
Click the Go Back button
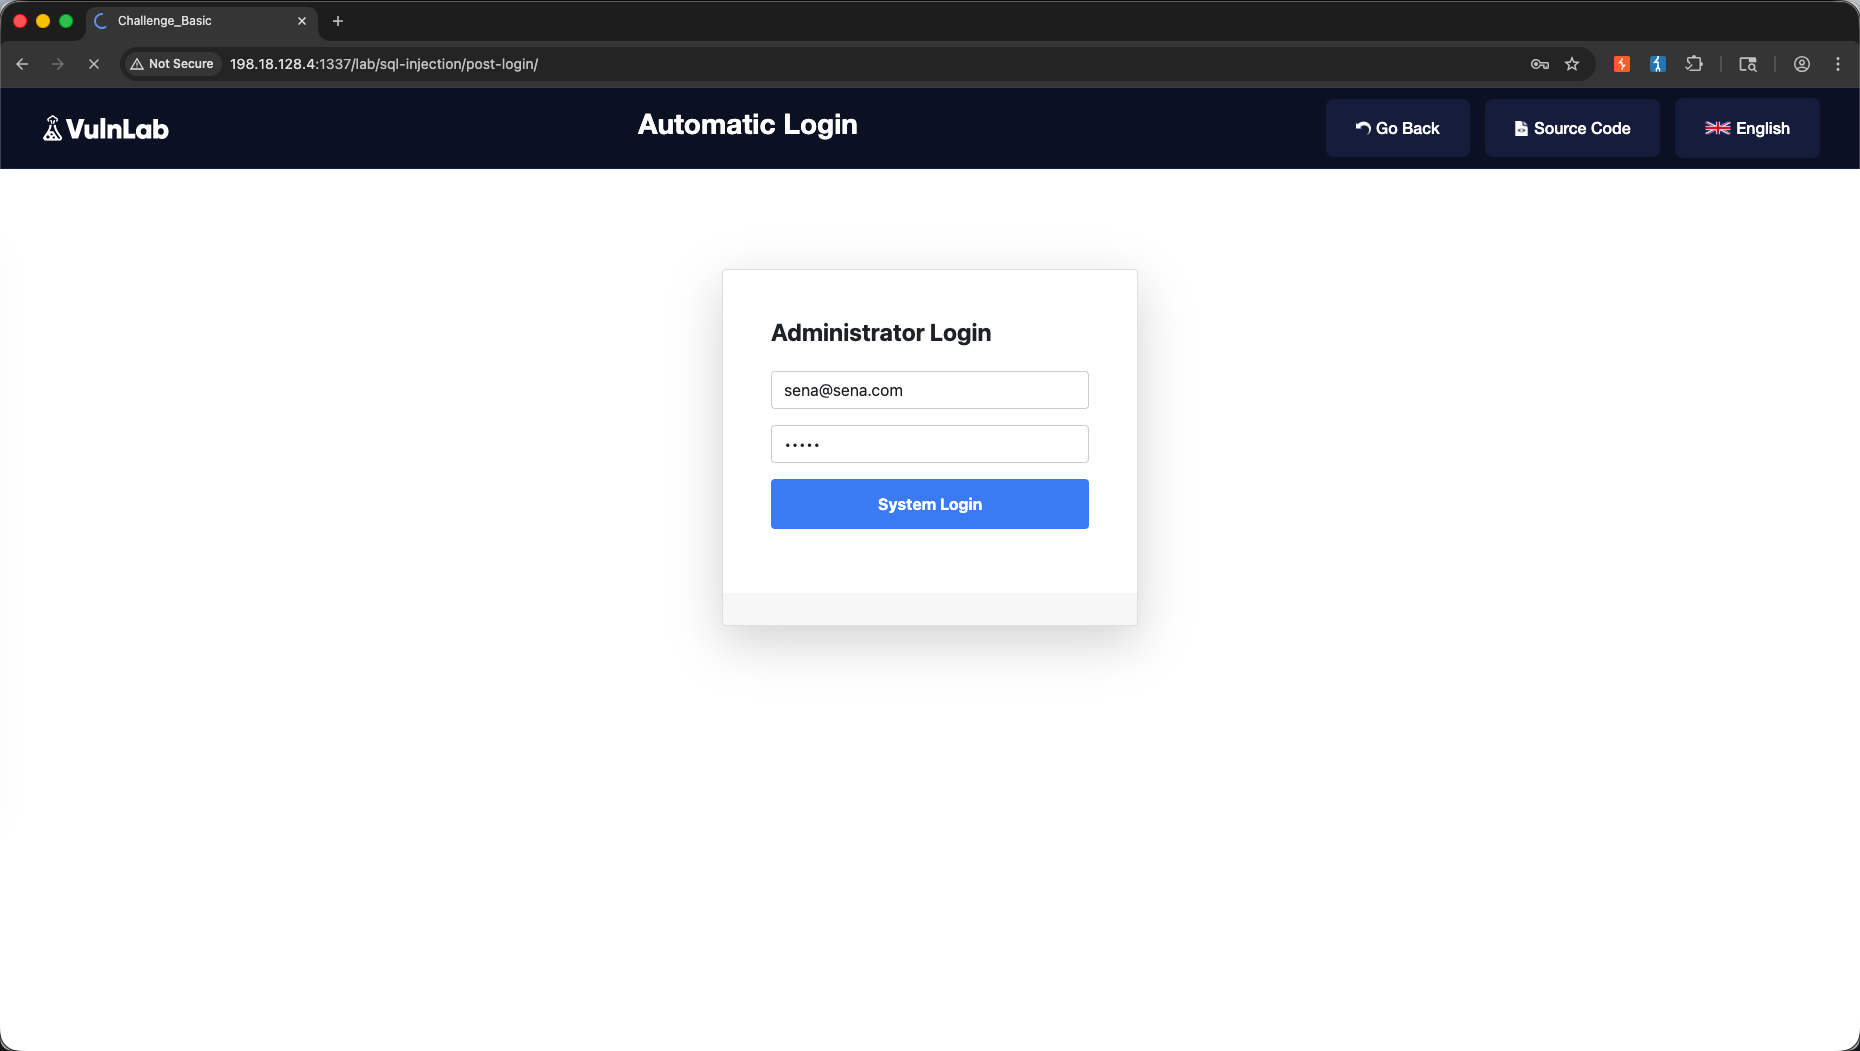tap(1398, 128)
